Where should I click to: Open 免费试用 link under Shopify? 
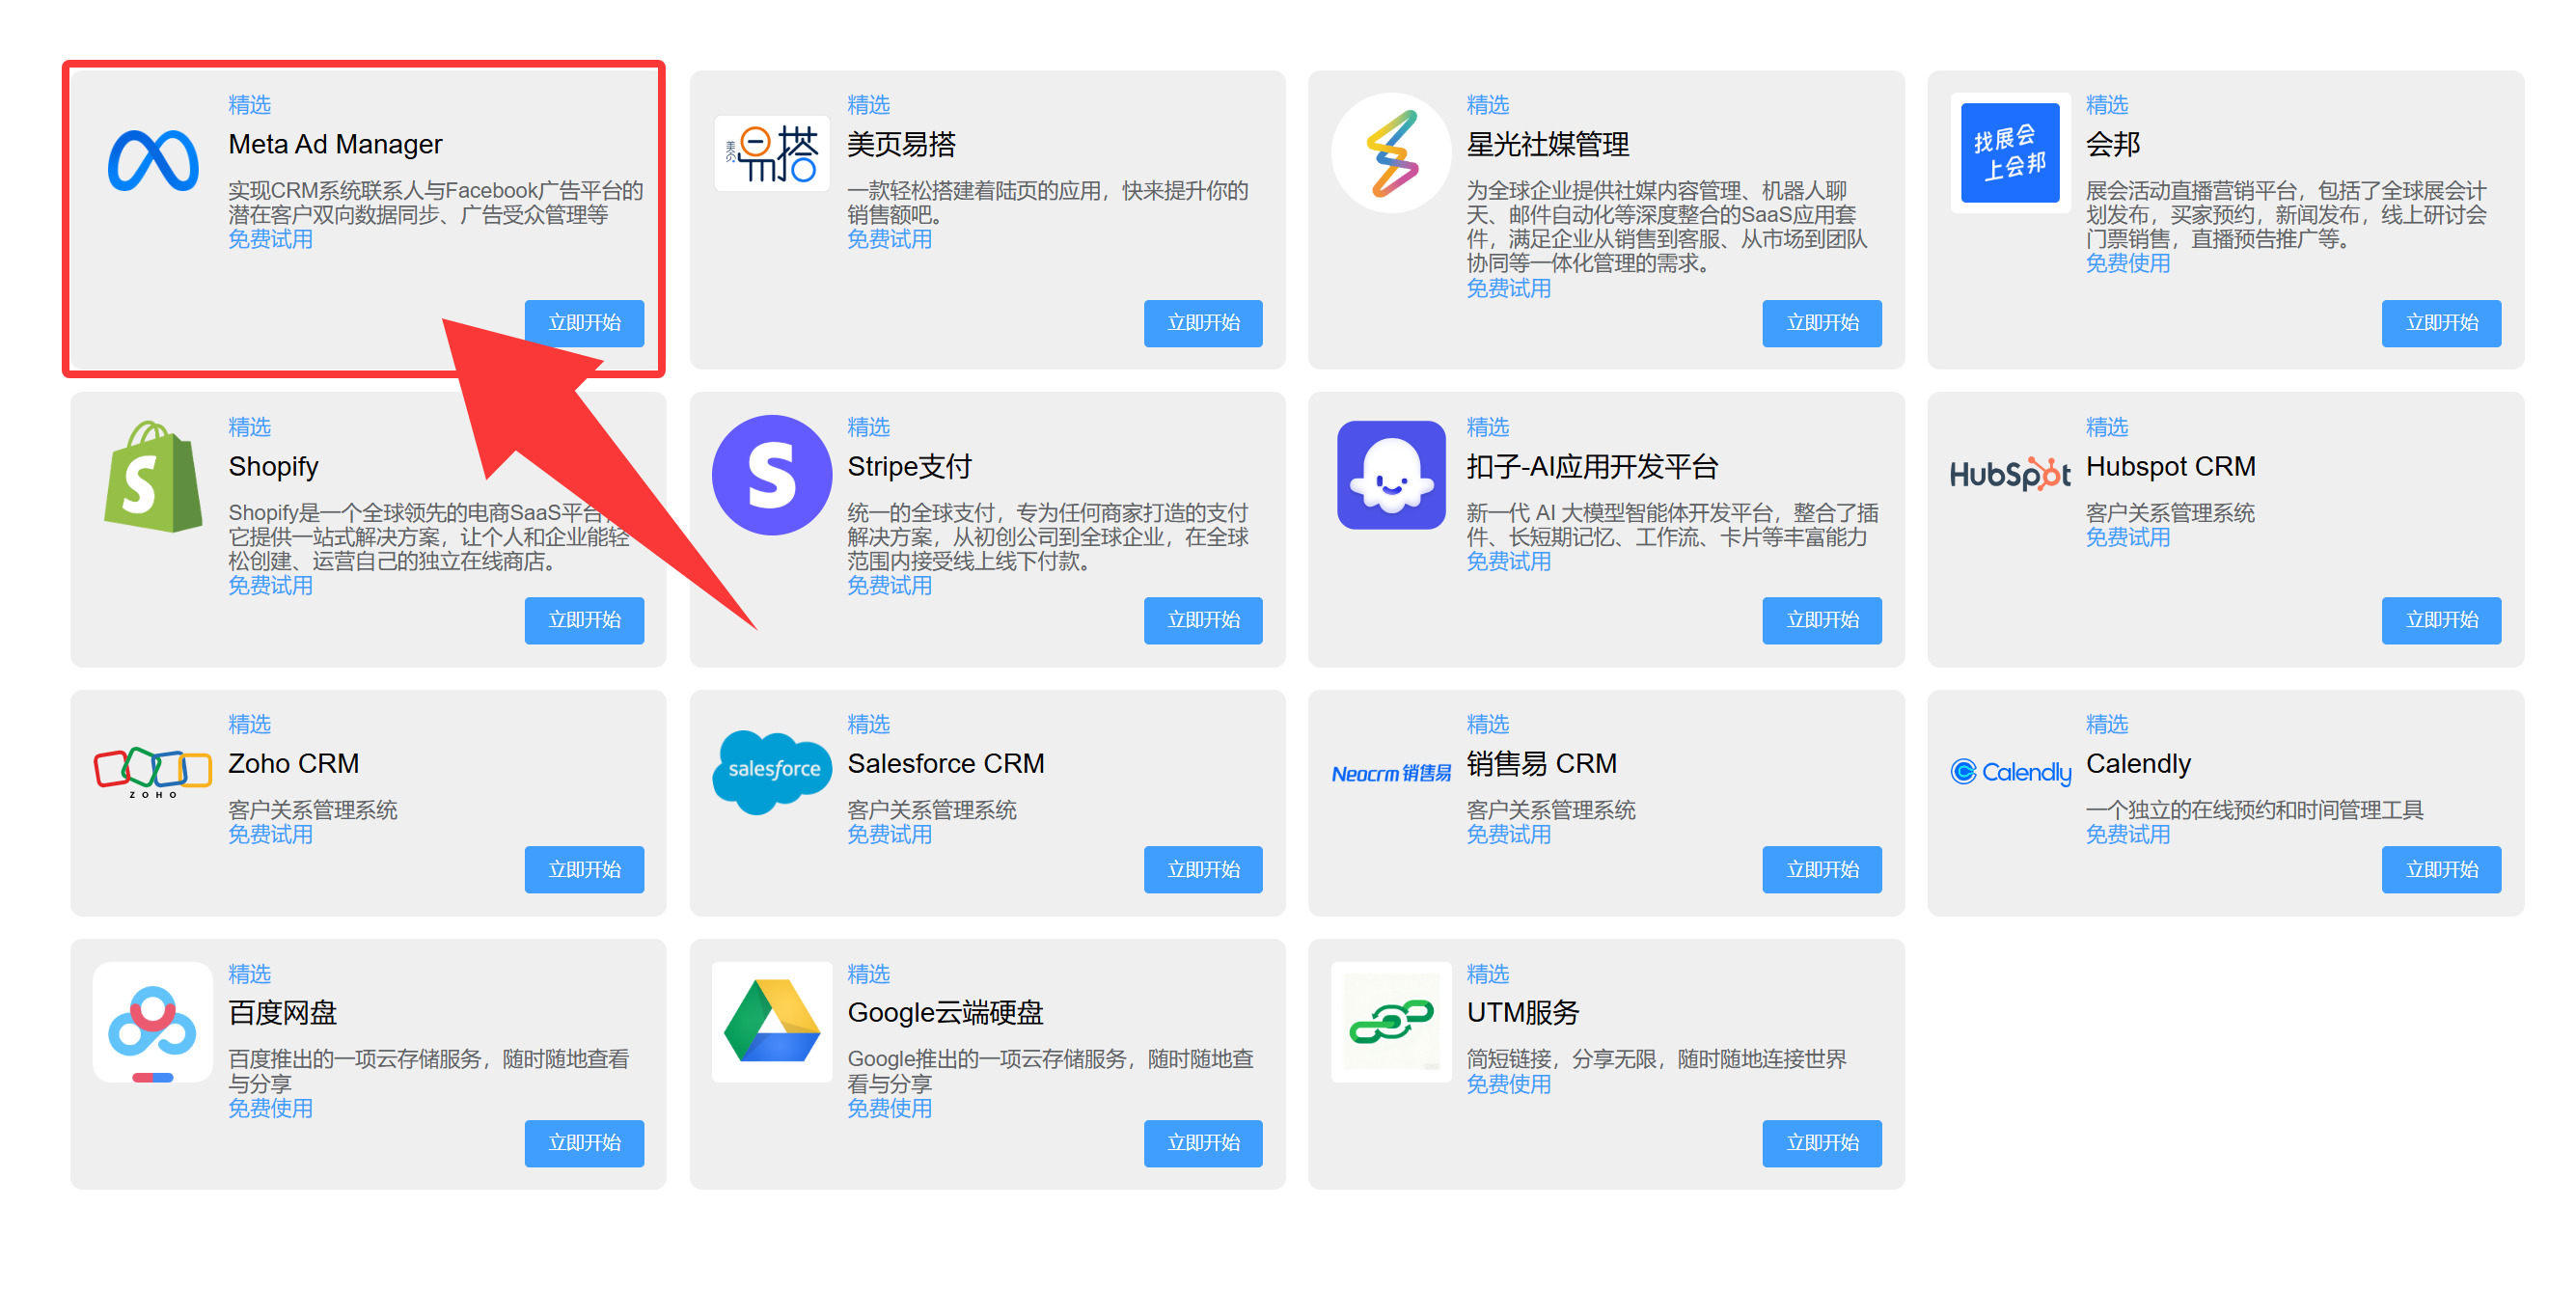click(270, 586)
